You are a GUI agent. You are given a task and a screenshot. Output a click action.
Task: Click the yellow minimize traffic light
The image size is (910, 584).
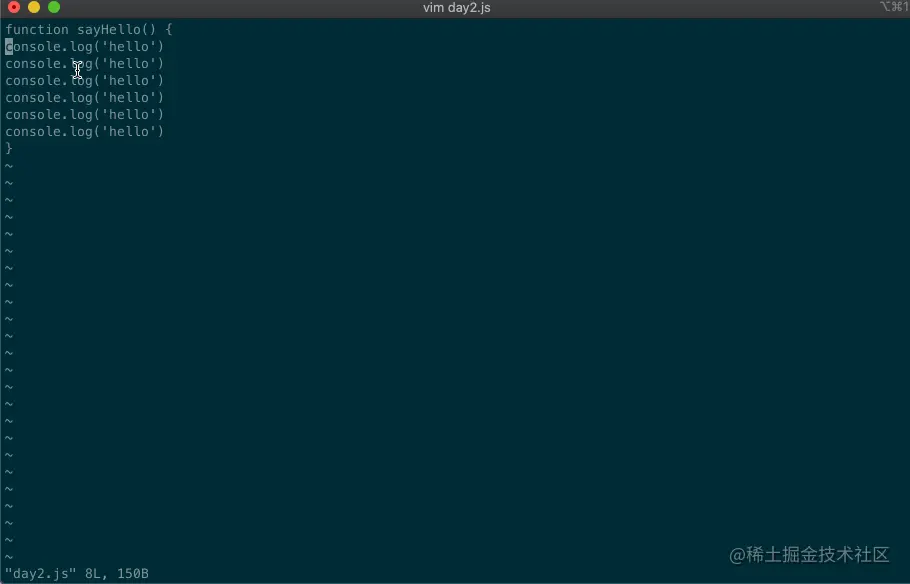(x=33, y=7)
